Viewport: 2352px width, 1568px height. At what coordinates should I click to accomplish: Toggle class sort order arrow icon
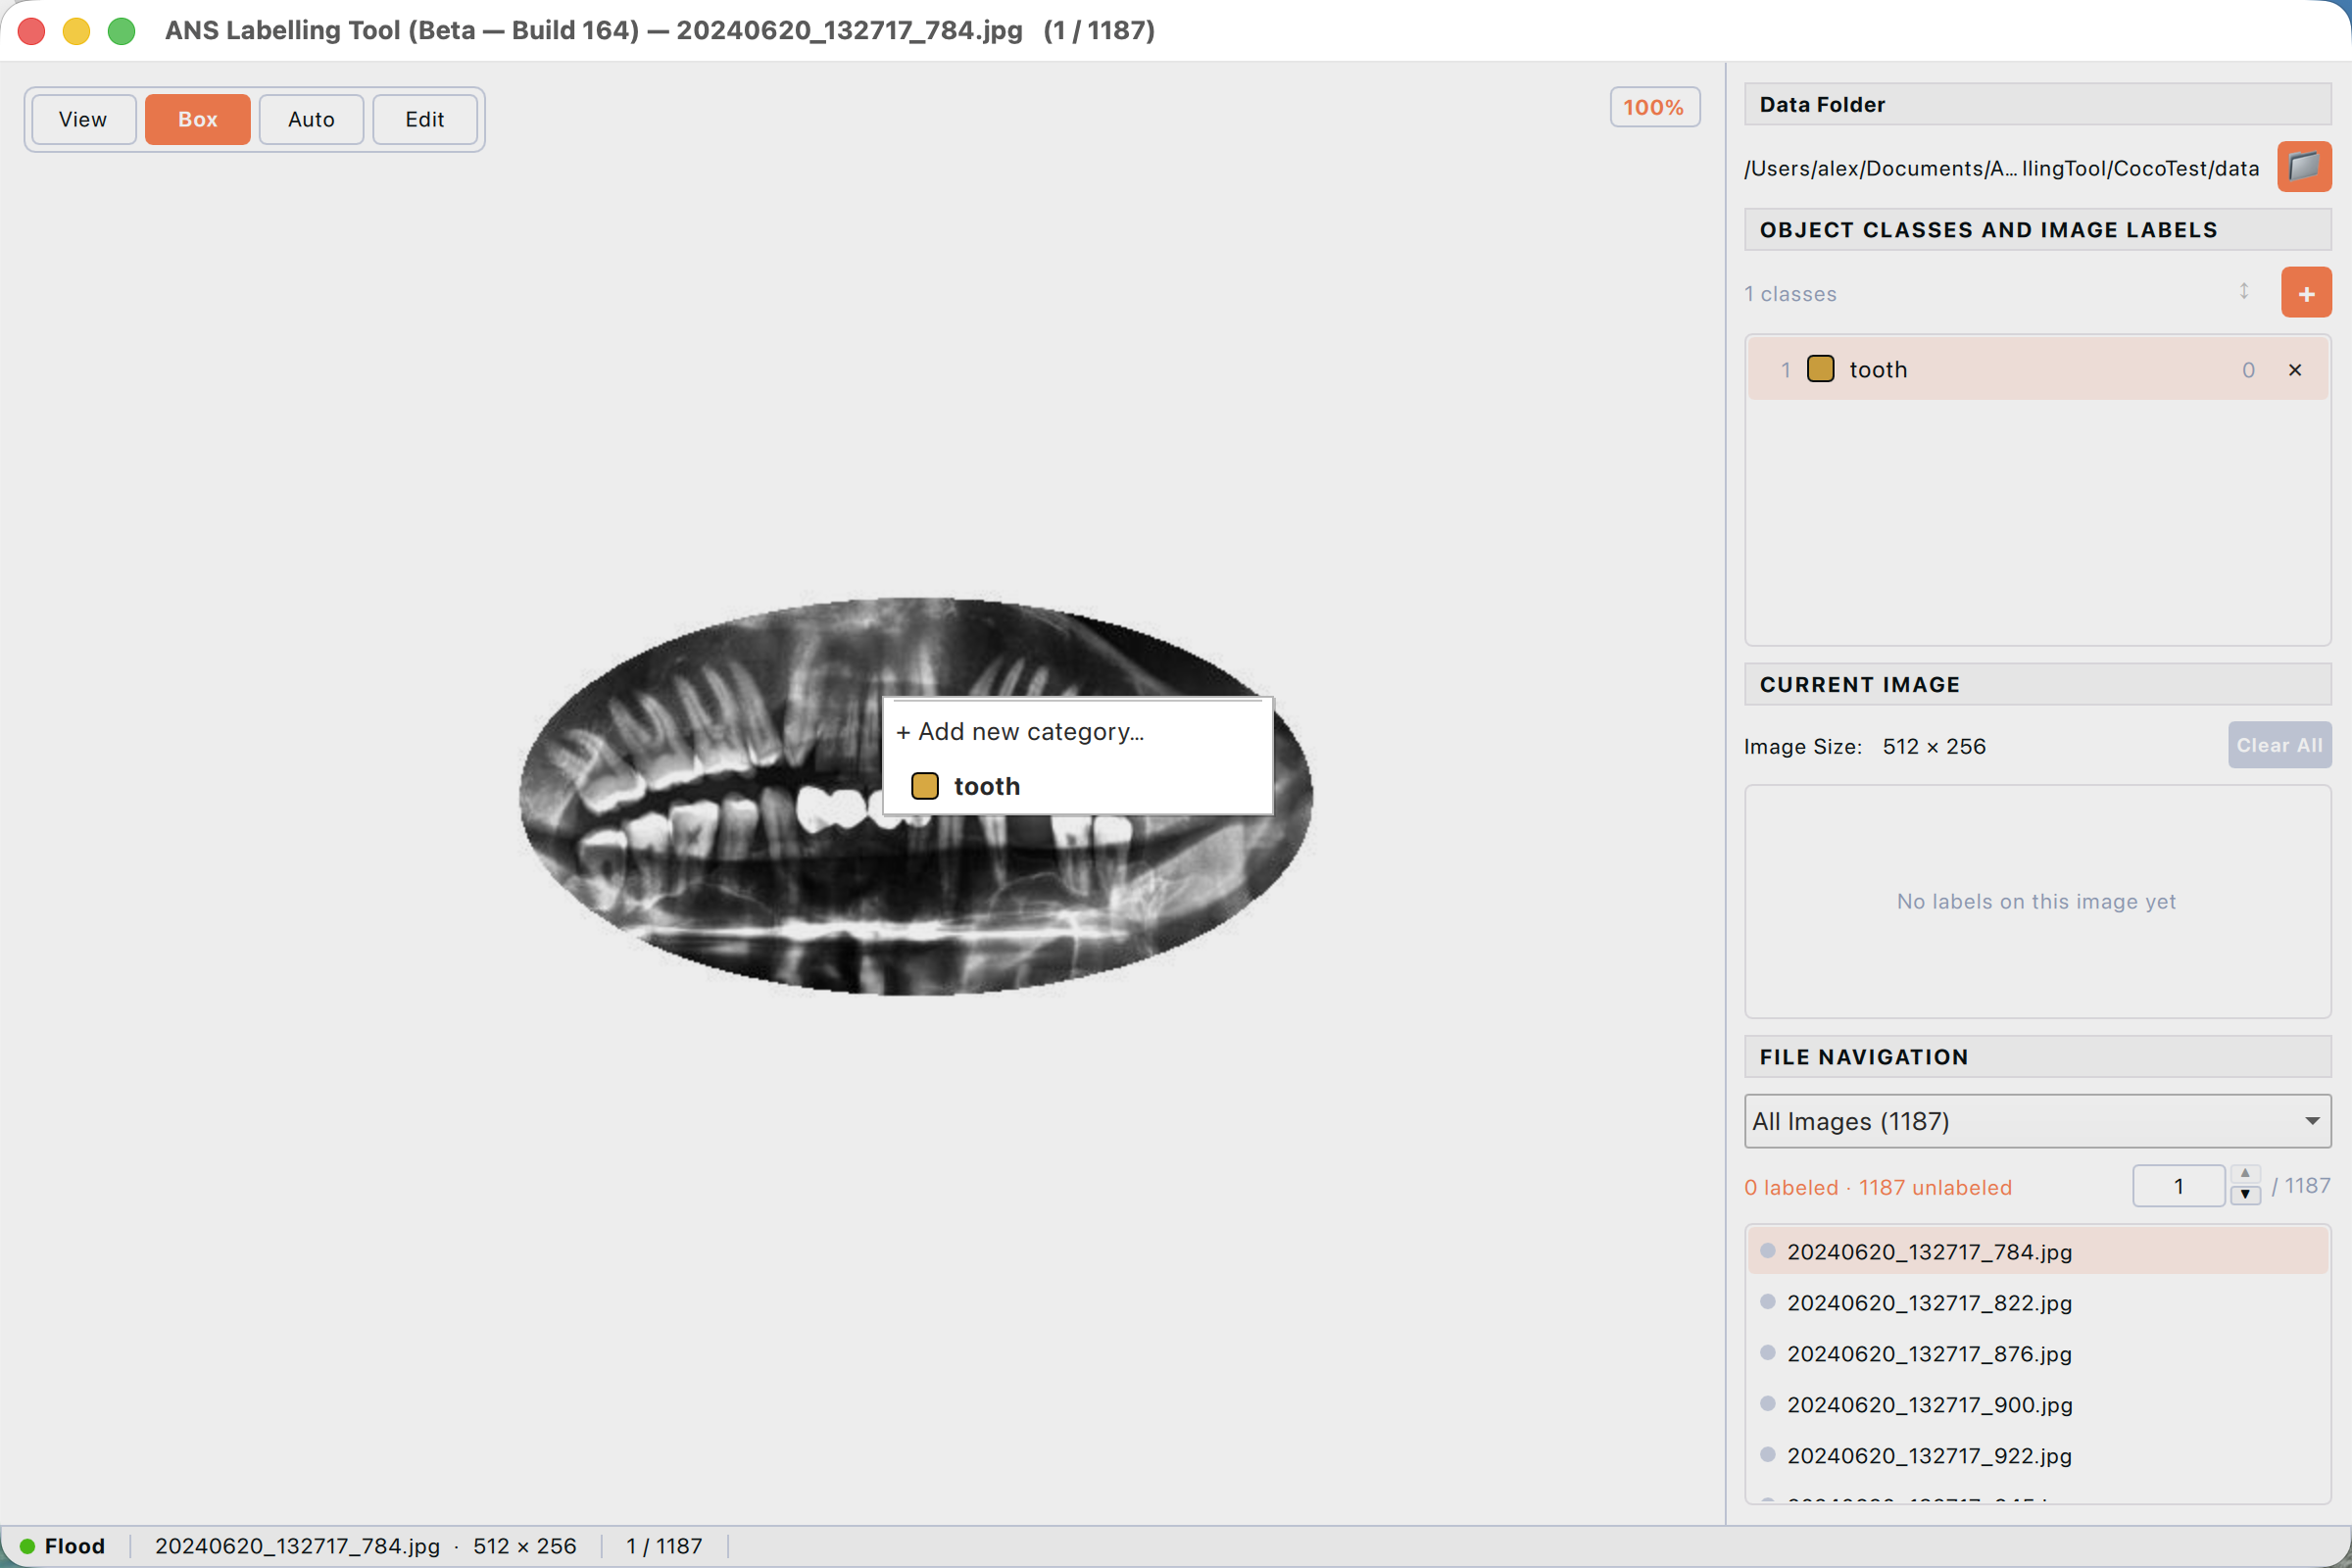coord(2244,291)
